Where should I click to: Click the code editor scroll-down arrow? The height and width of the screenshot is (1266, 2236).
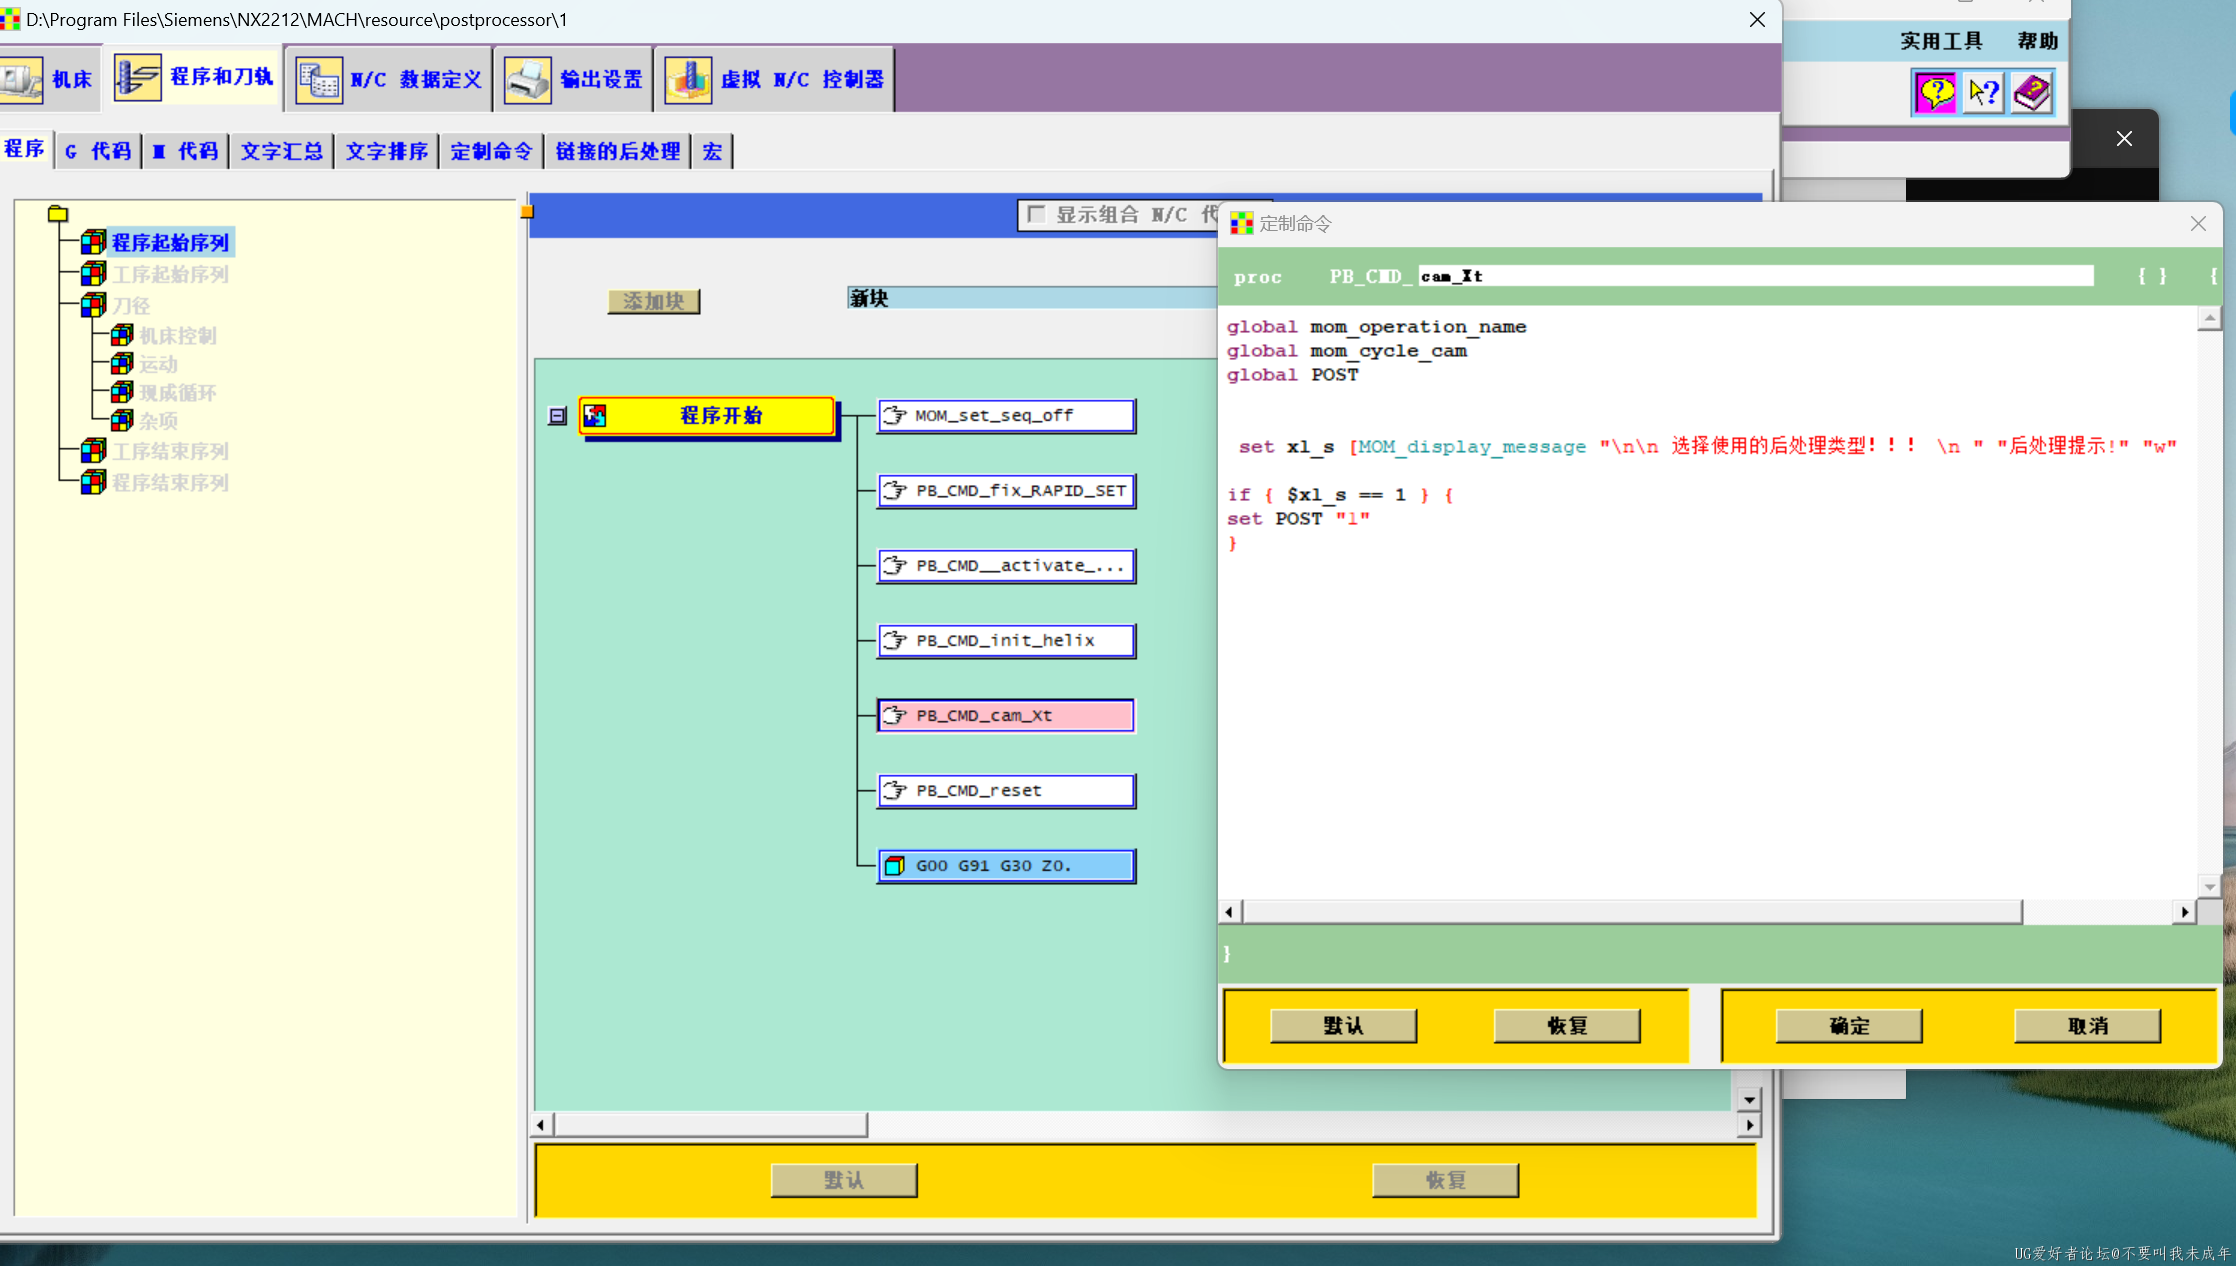2209,886
